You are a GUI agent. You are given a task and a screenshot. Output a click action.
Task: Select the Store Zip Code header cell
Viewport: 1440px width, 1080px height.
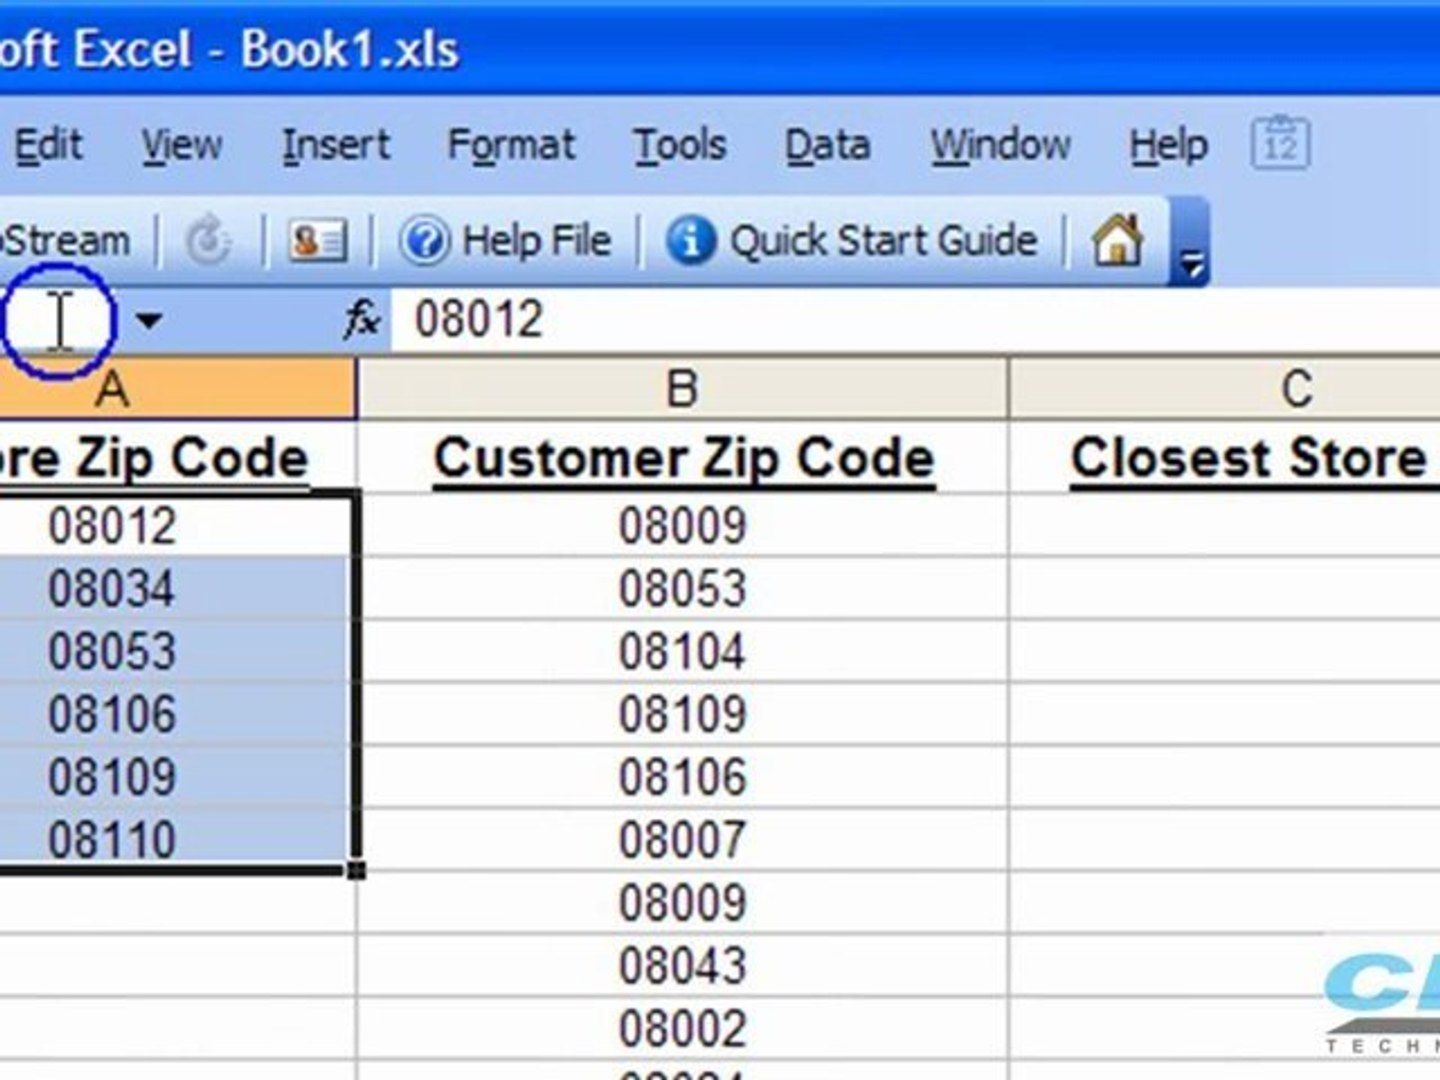[x=177, y=458]
